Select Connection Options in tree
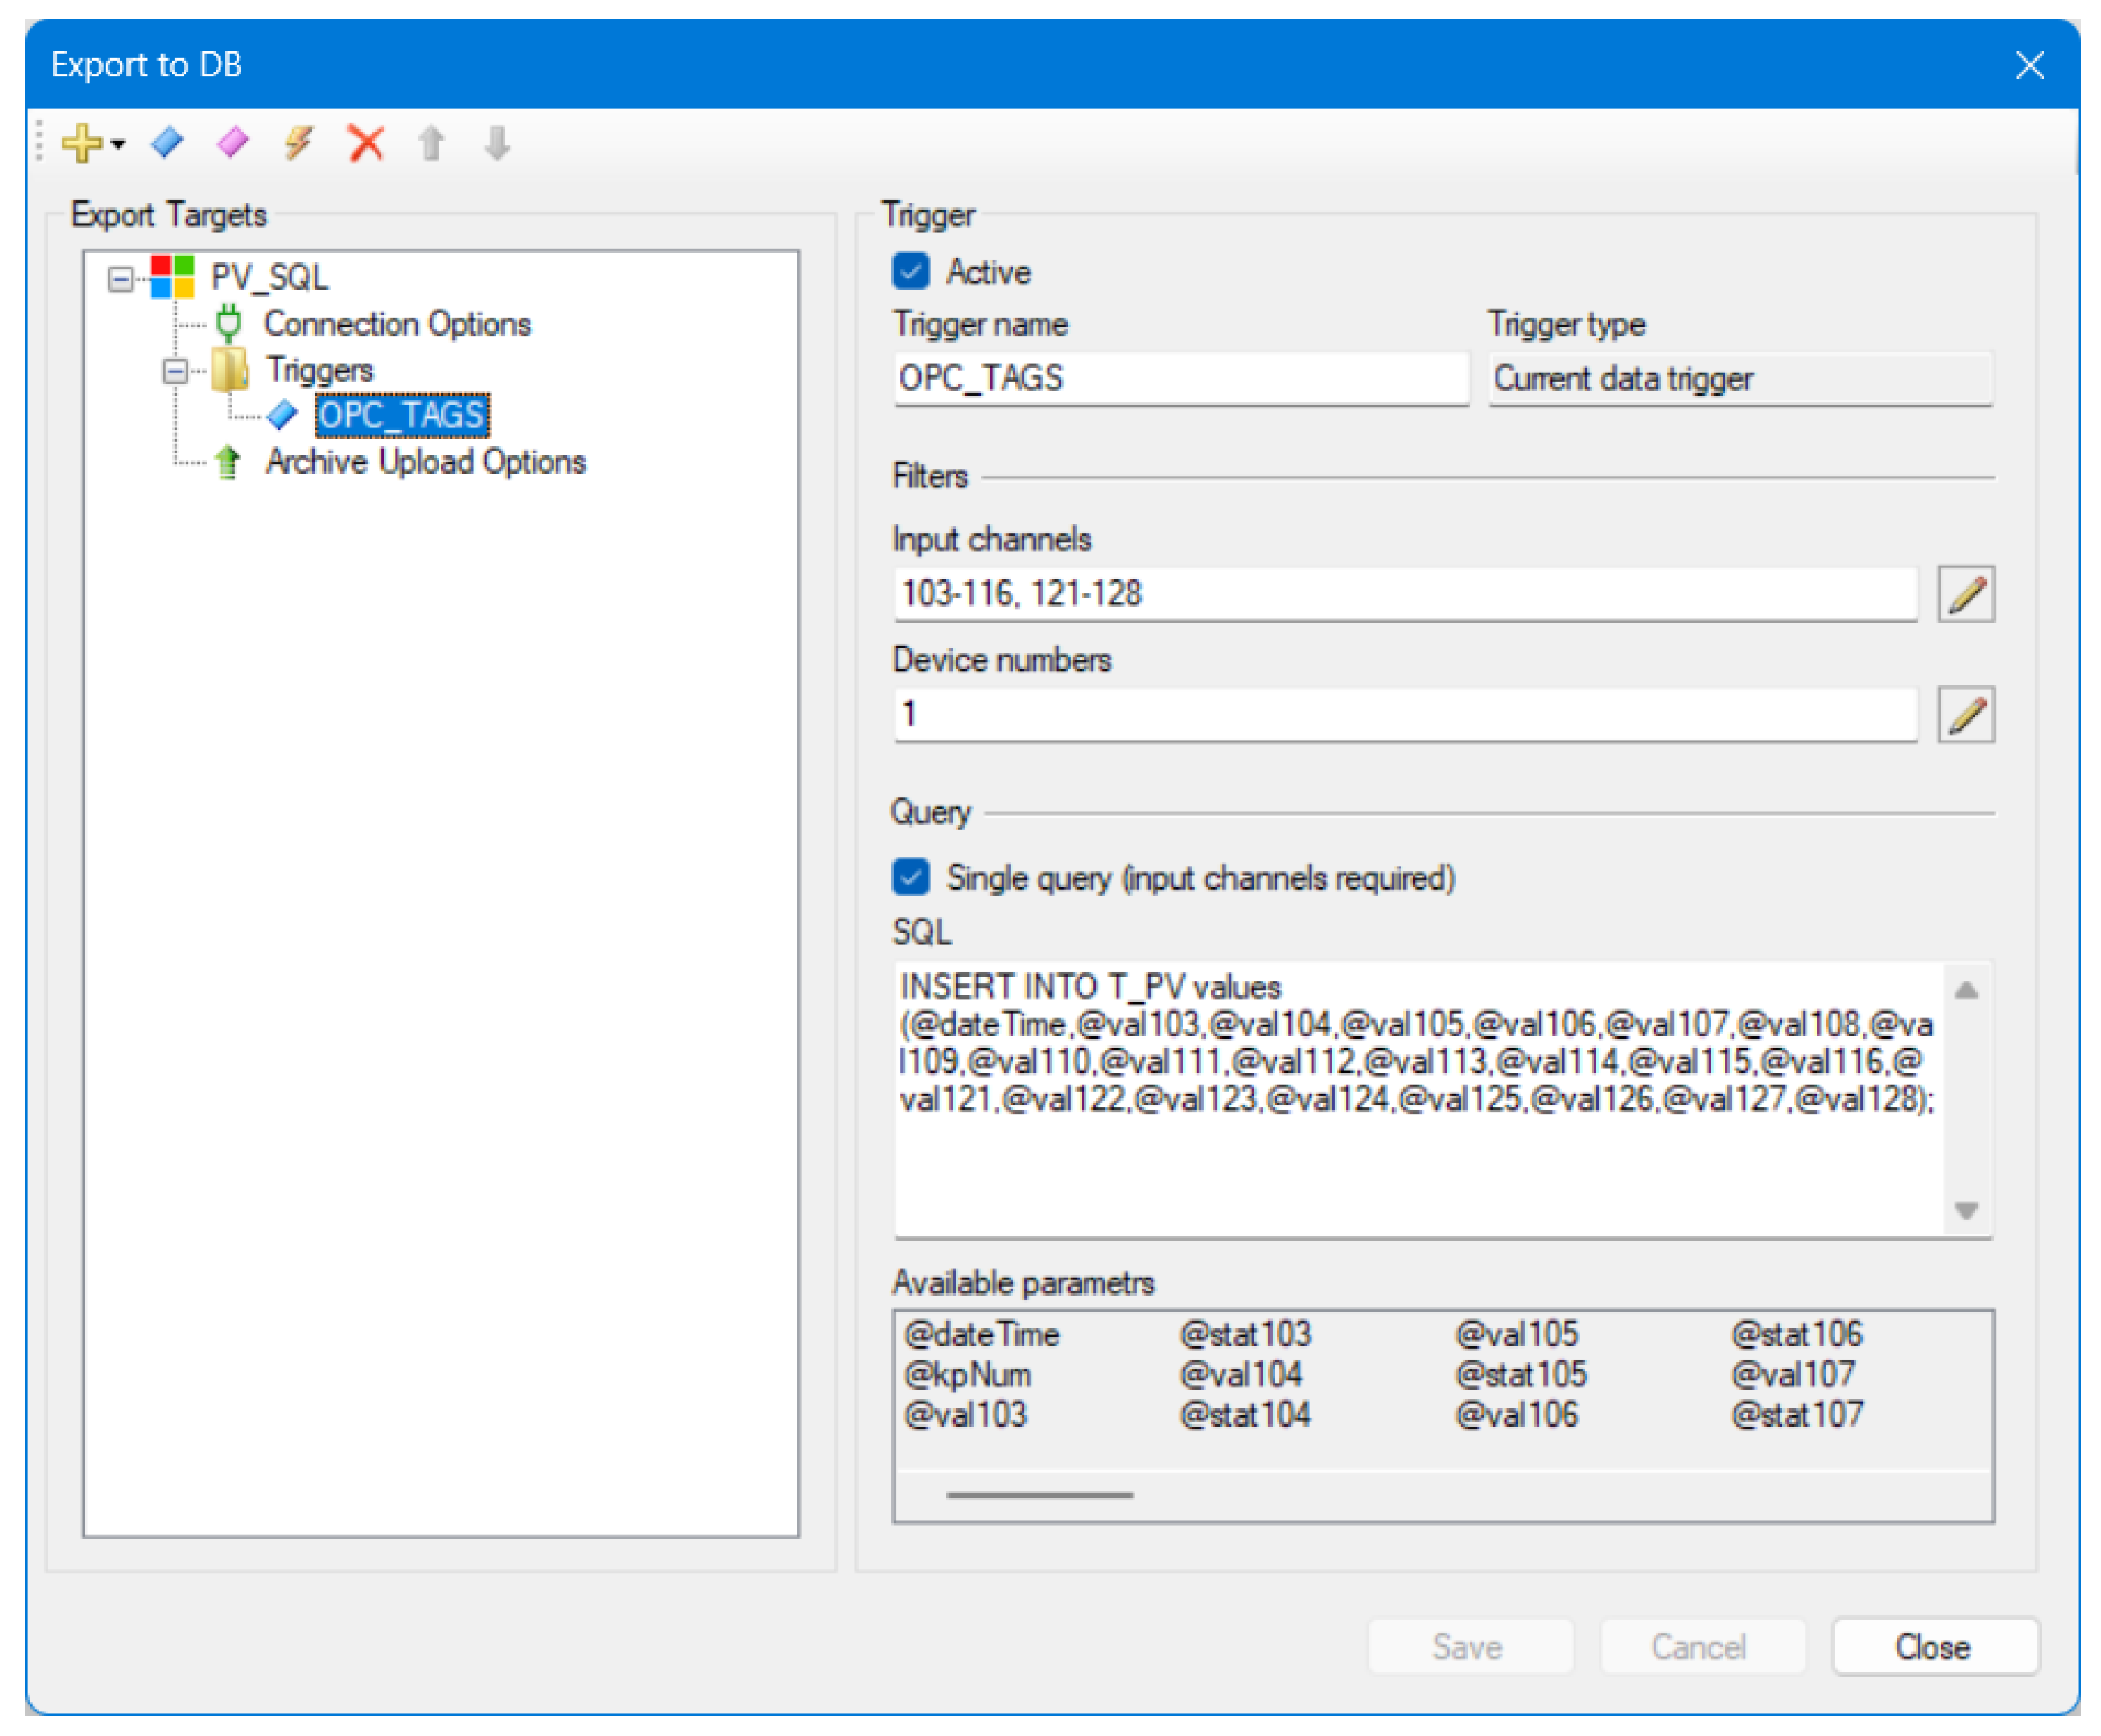The width and height of the screenshot is (2101, 1736). click(x=397, y=324)
